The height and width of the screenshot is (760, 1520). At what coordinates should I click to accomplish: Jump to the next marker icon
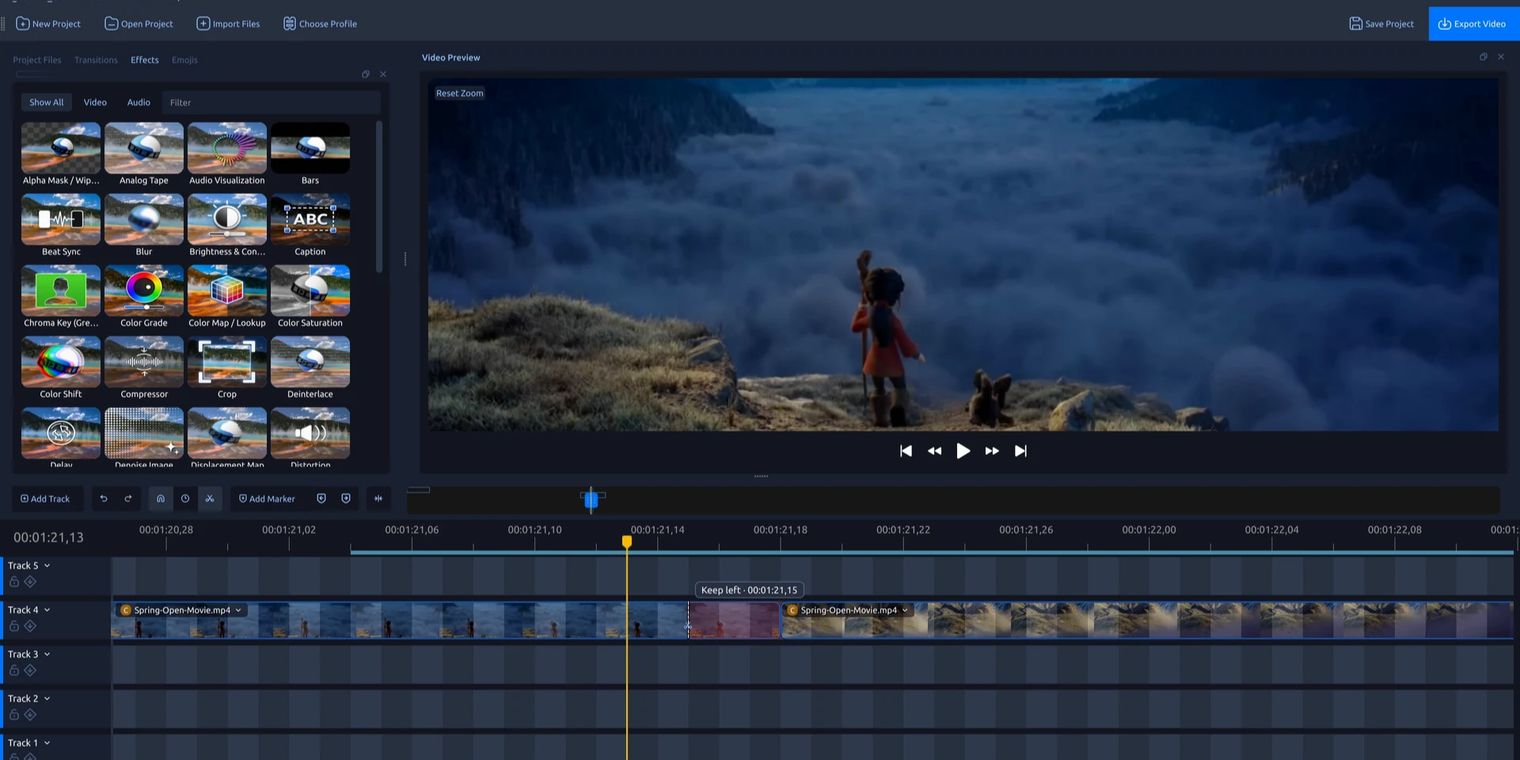pos(346,498)
